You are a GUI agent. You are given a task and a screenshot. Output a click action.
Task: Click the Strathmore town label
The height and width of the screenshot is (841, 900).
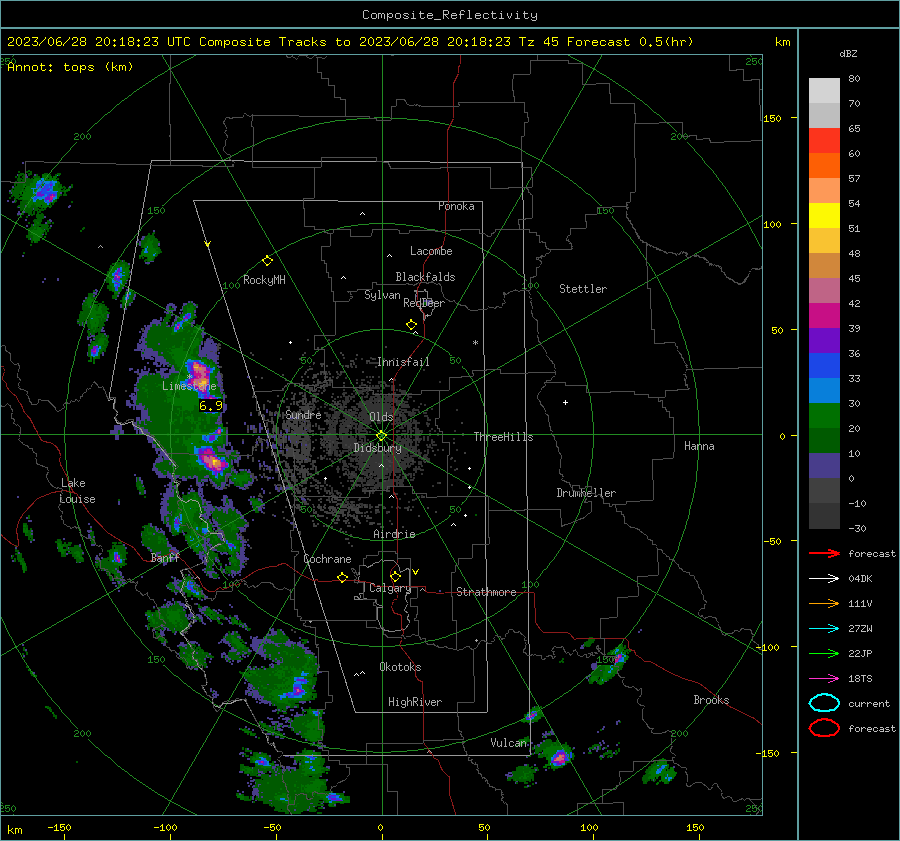click(486, 592)
